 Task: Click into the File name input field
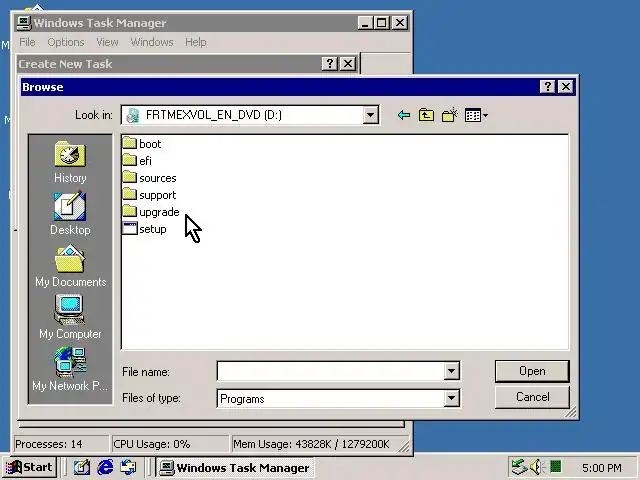tap(331, 371)
